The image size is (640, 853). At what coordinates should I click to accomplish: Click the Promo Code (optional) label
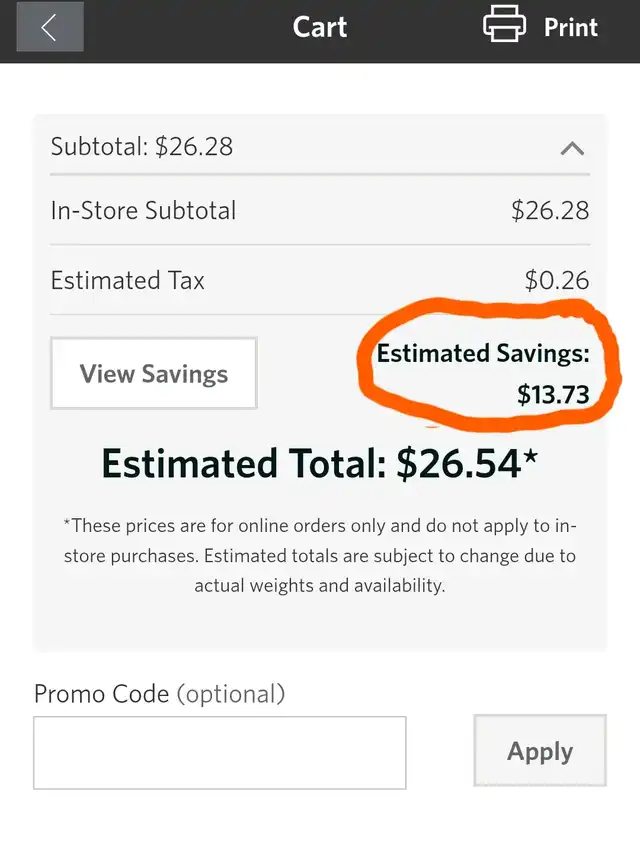coord(159,694)
